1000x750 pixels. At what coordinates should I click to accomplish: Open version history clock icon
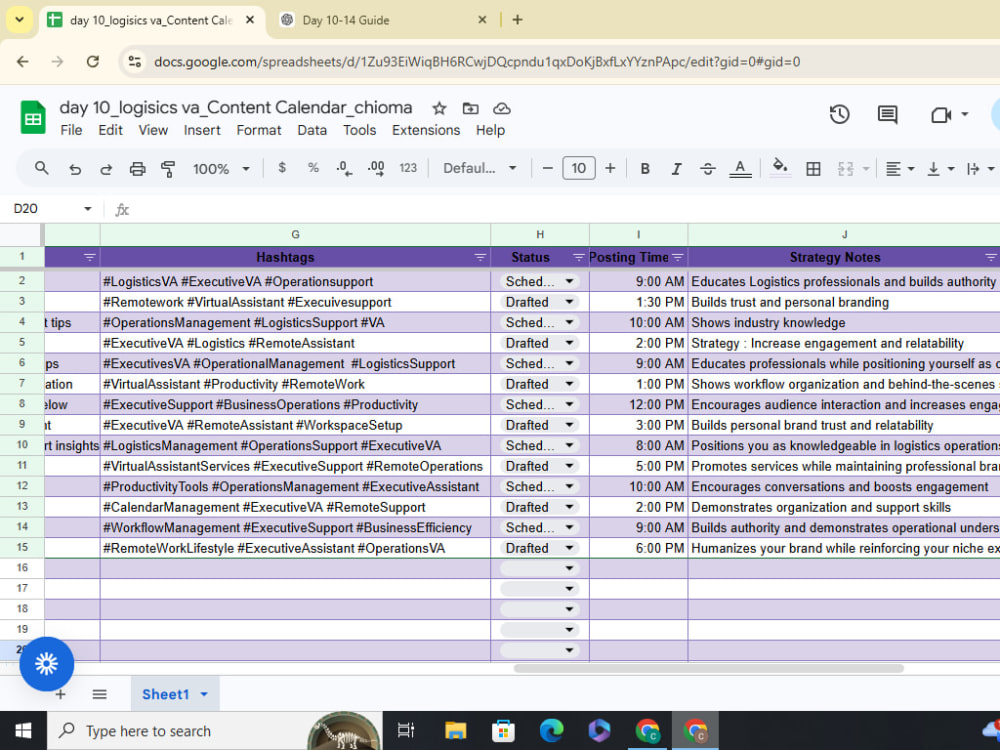[x=839, y=115]
